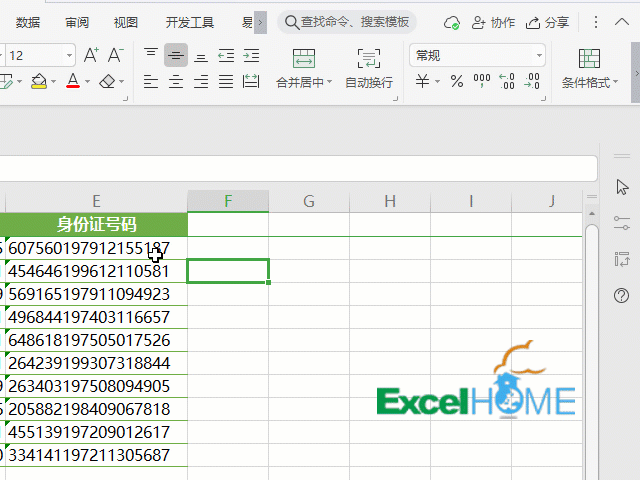Click the 协作 collaborate button
Screen dimensions: 640x480
pos(493,22)
